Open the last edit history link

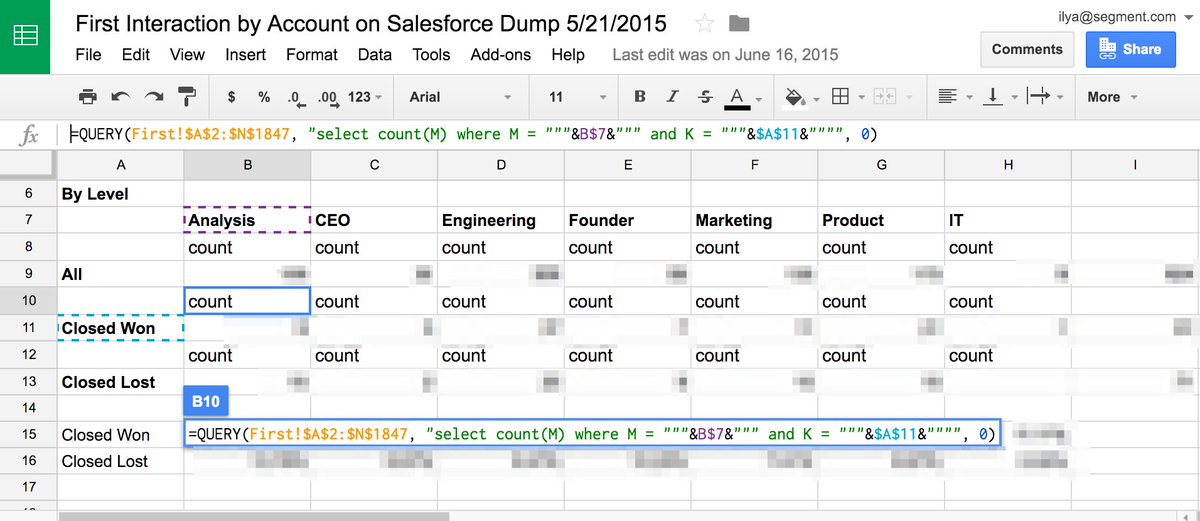click(725, 54)
